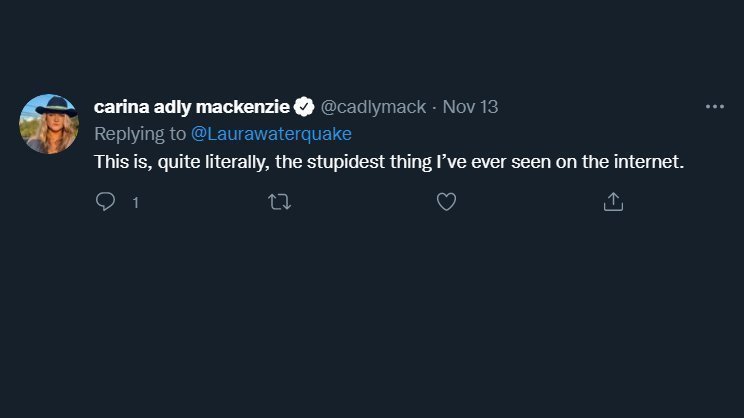Open the tweet via Nov 13 timestamp
The height and width of the screenshot is (418, 744).
point(470,107)
